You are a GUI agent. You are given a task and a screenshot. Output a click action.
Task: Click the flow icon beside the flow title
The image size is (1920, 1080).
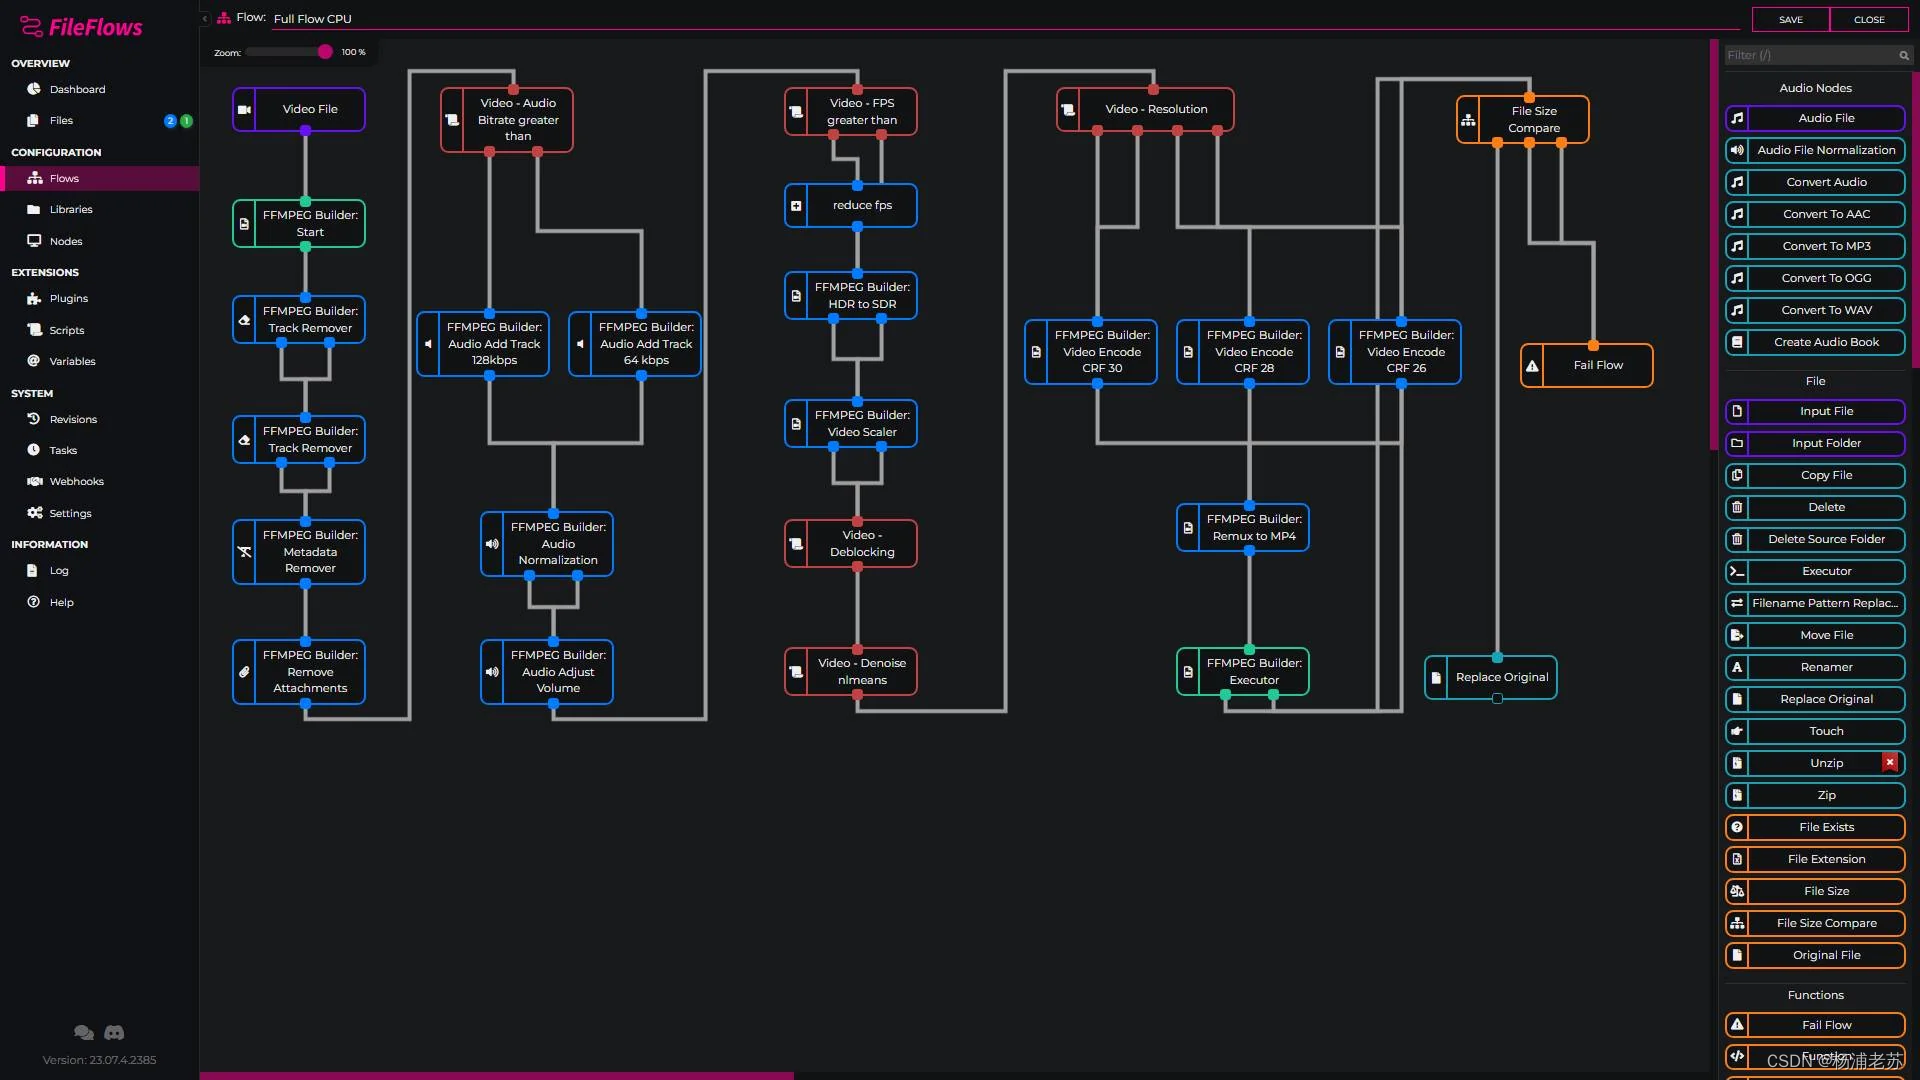pos(223,17)
